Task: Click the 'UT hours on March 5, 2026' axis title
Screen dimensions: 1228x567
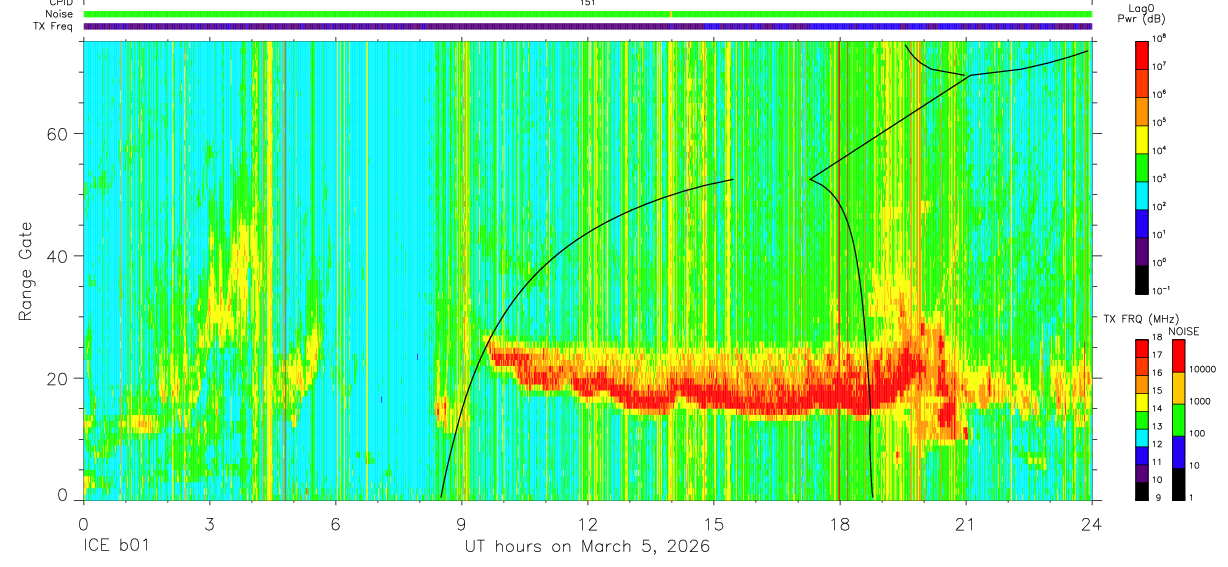Action: [587, 547]
